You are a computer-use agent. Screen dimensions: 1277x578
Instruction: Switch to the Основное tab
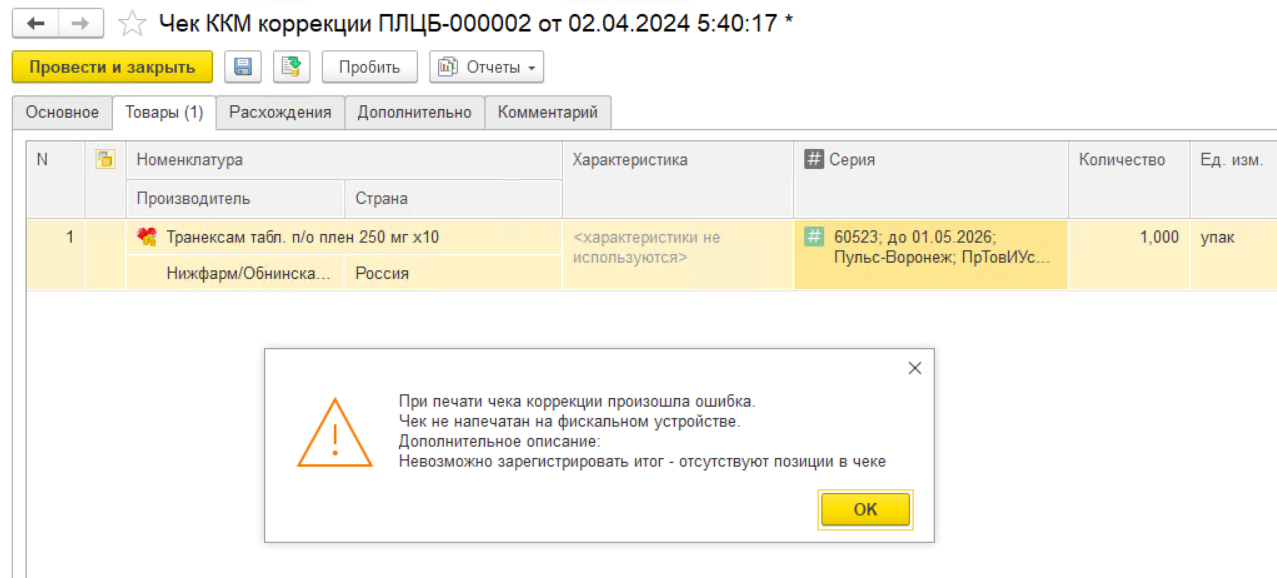[62, 112]
